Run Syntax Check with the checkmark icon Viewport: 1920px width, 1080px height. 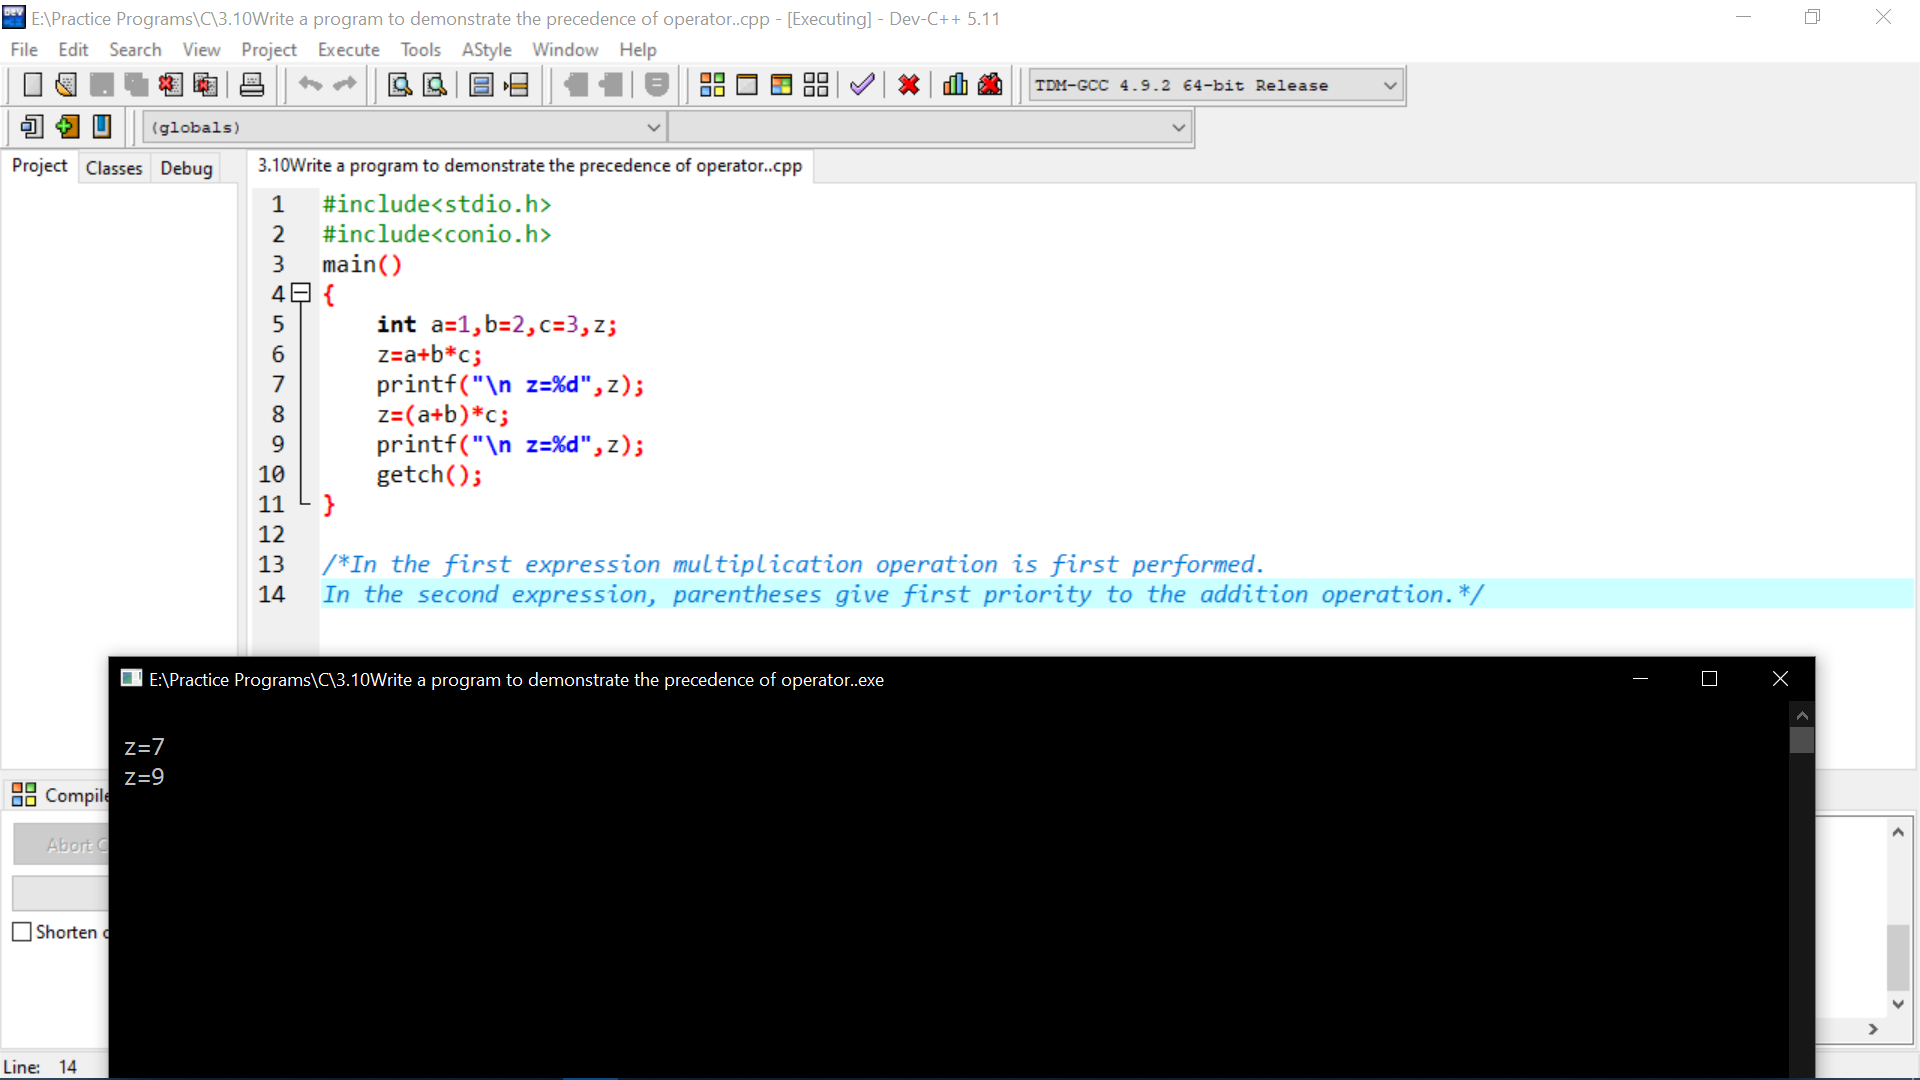click(x=862, y=85)
